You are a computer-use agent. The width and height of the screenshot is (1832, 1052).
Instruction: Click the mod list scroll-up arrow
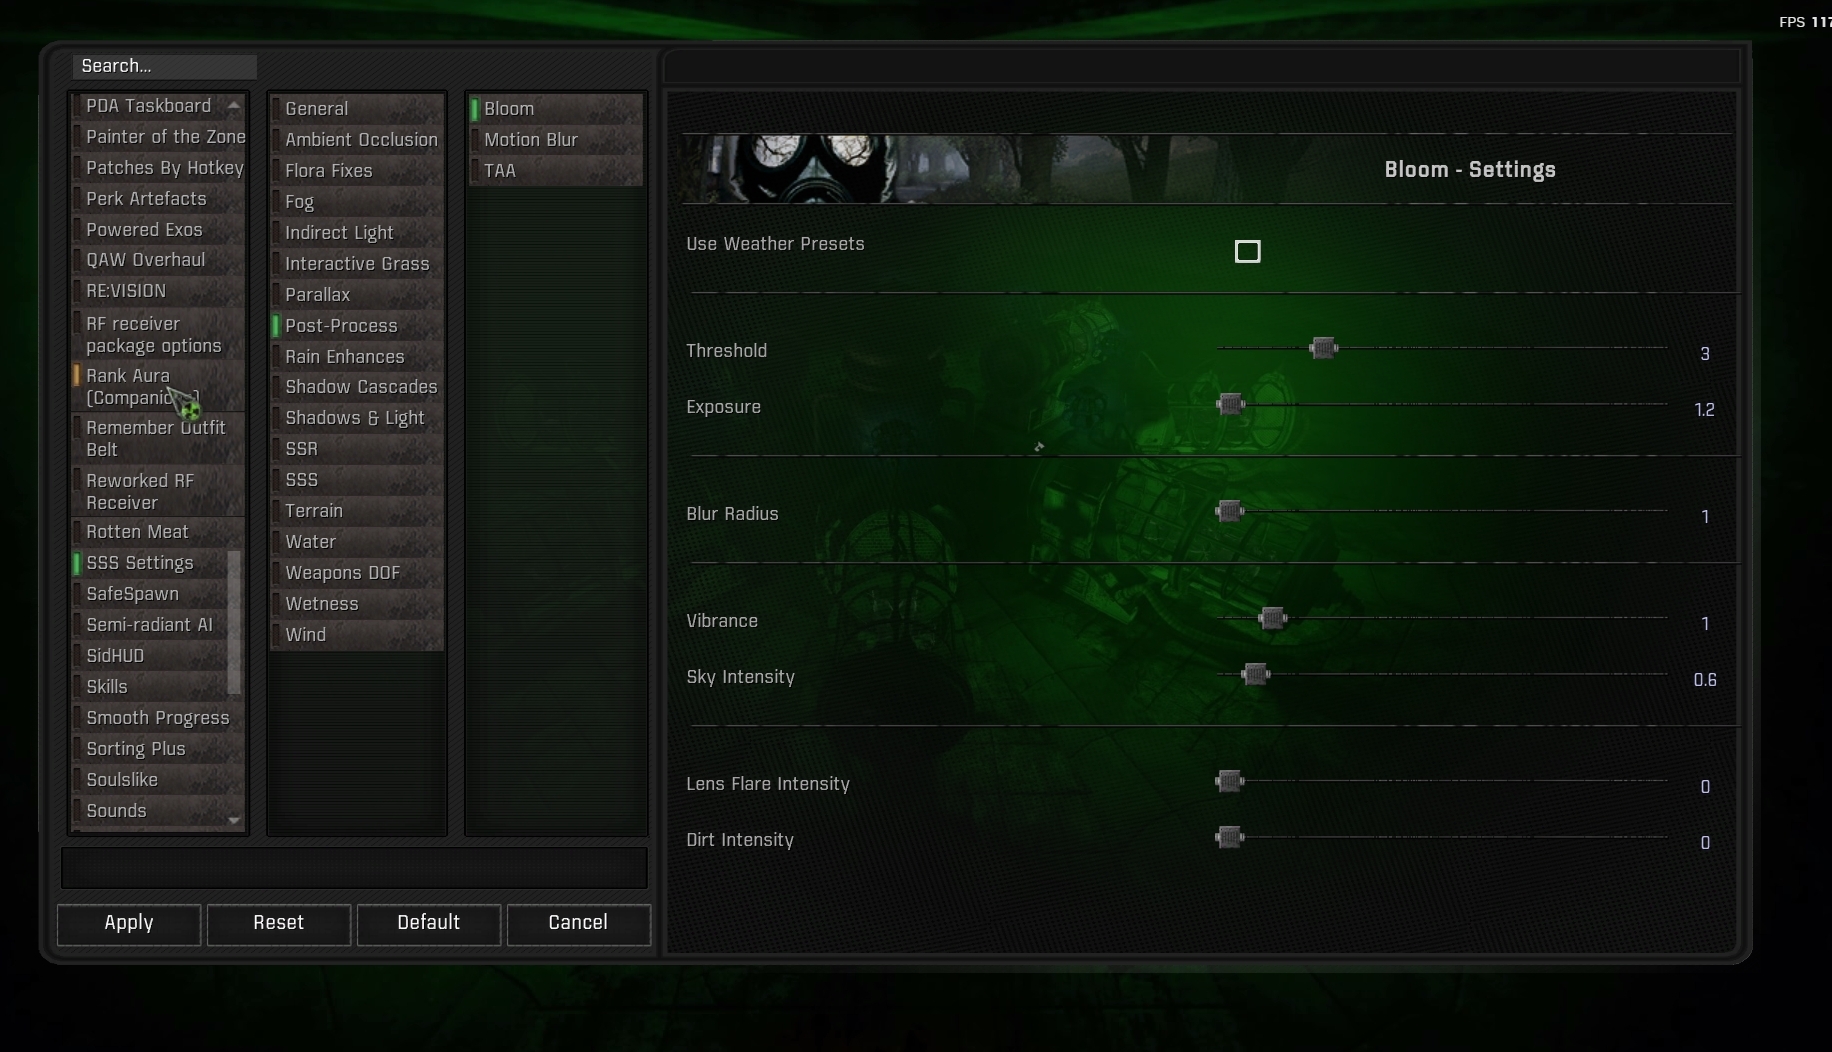click(x=234, y=105)
